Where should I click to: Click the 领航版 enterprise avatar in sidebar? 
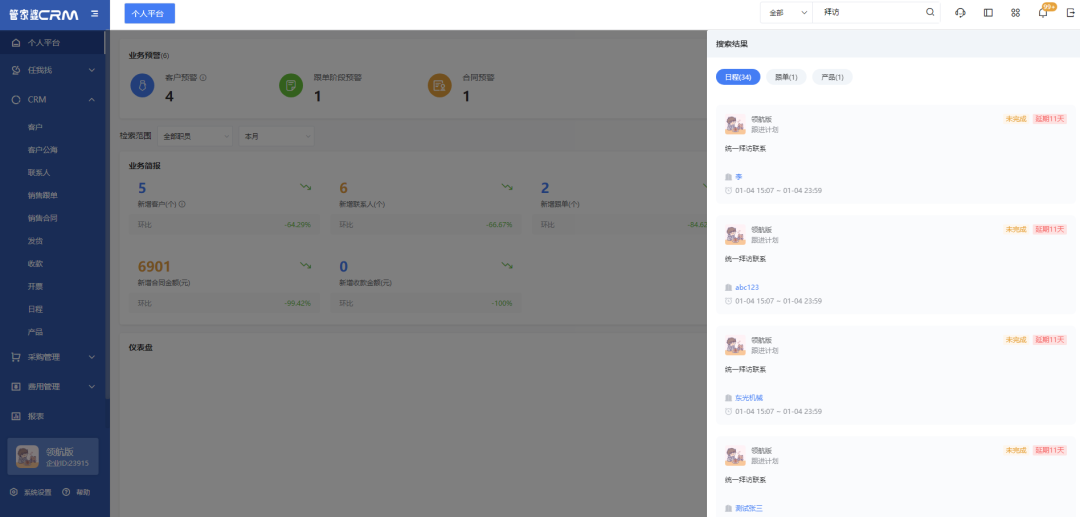(27, 456)
